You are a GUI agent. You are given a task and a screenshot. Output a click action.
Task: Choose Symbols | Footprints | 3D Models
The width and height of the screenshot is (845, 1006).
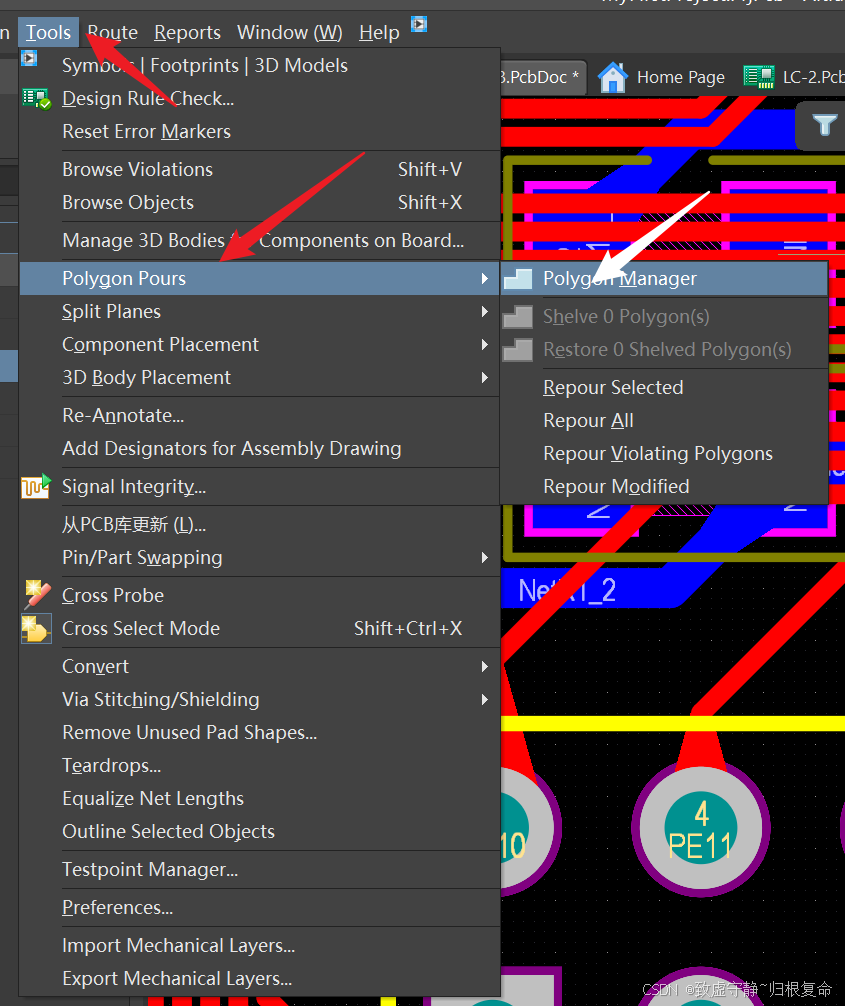click(x=260, y=65)
